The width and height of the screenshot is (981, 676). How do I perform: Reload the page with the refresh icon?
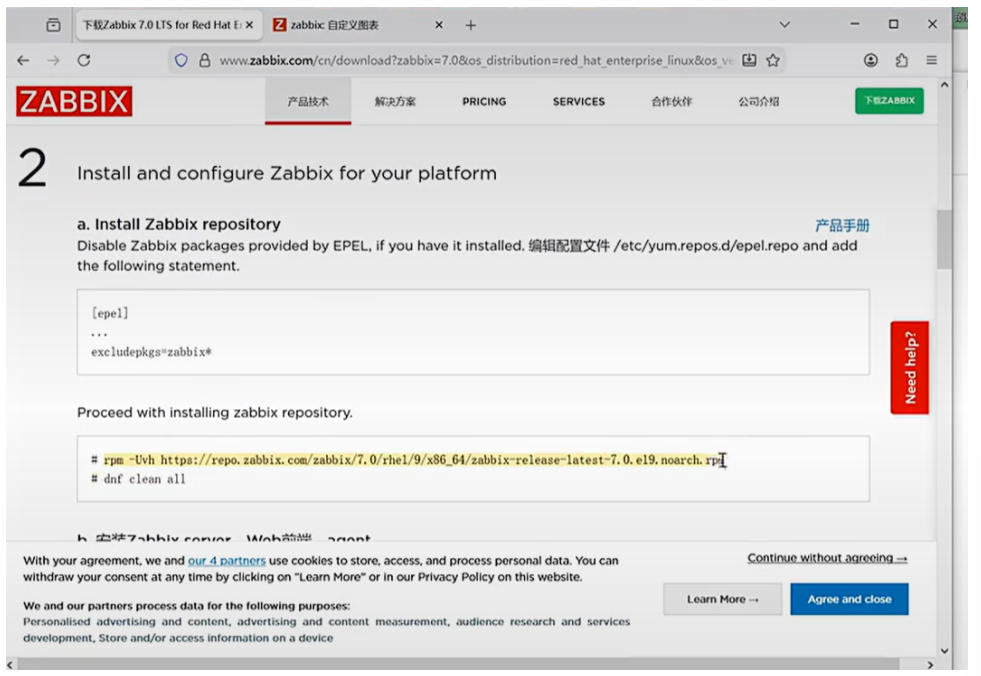click(x=84, y=60)
